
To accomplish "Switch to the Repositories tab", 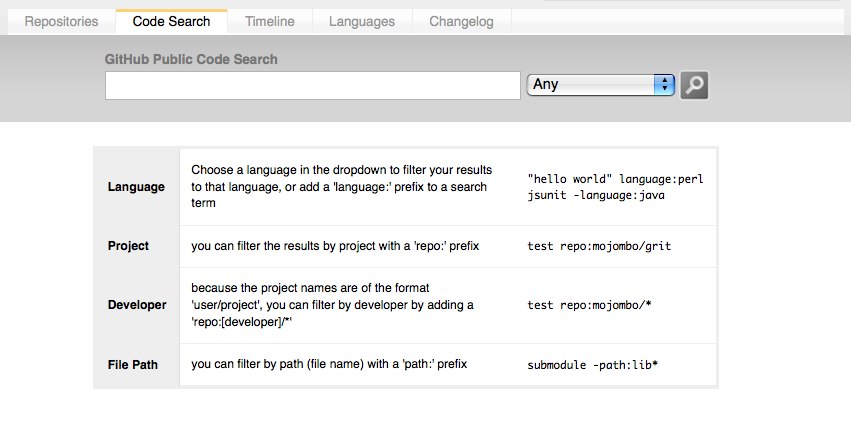I will point(61,21).
